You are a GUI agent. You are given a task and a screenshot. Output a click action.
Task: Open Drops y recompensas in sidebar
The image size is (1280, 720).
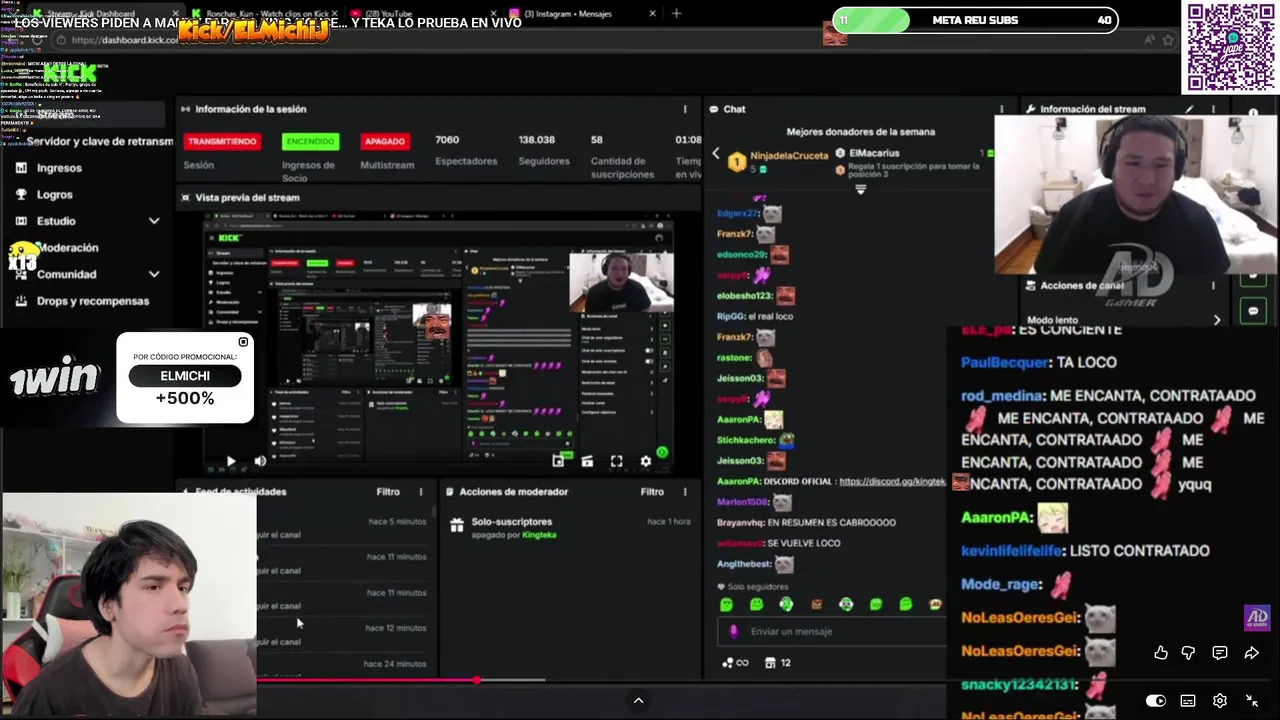(92, 301)
